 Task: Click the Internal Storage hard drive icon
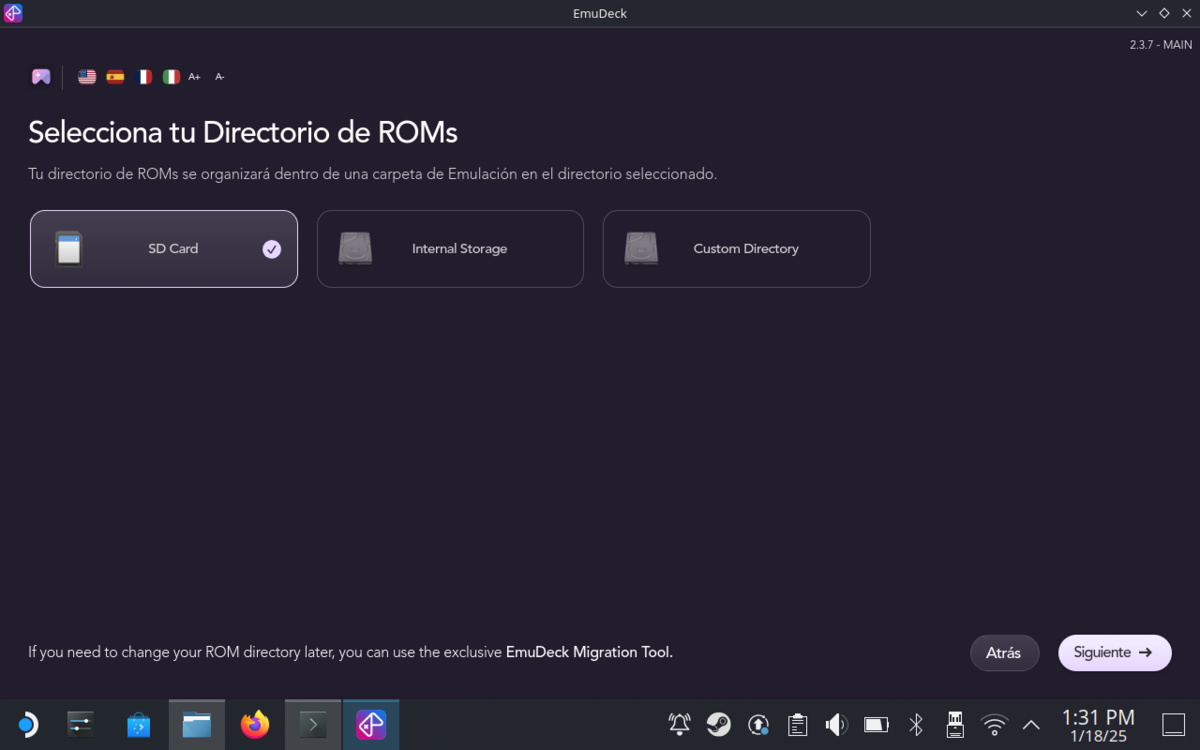click(355, 249)
